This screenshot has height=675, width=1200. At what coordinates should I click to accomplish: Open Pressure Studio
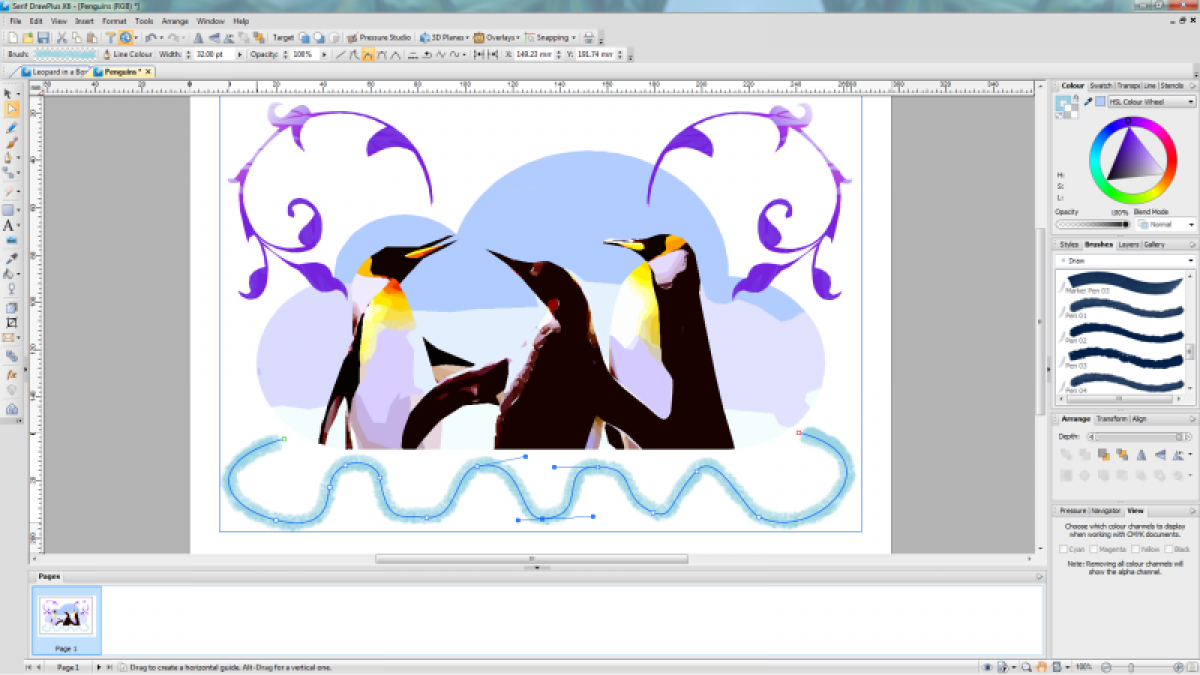(379, 37)
